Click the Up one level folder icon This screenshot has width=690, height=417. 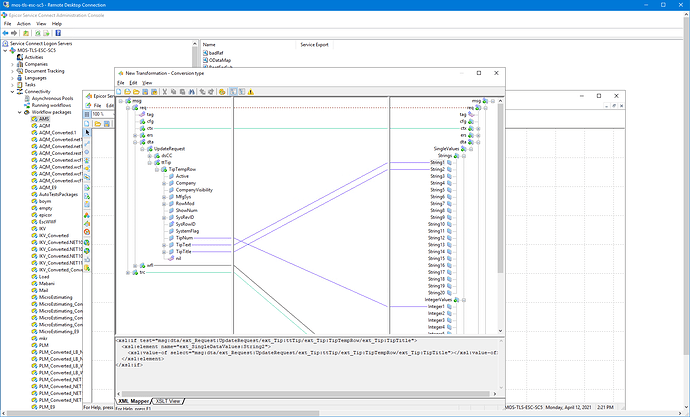click(x=26, y=33)
